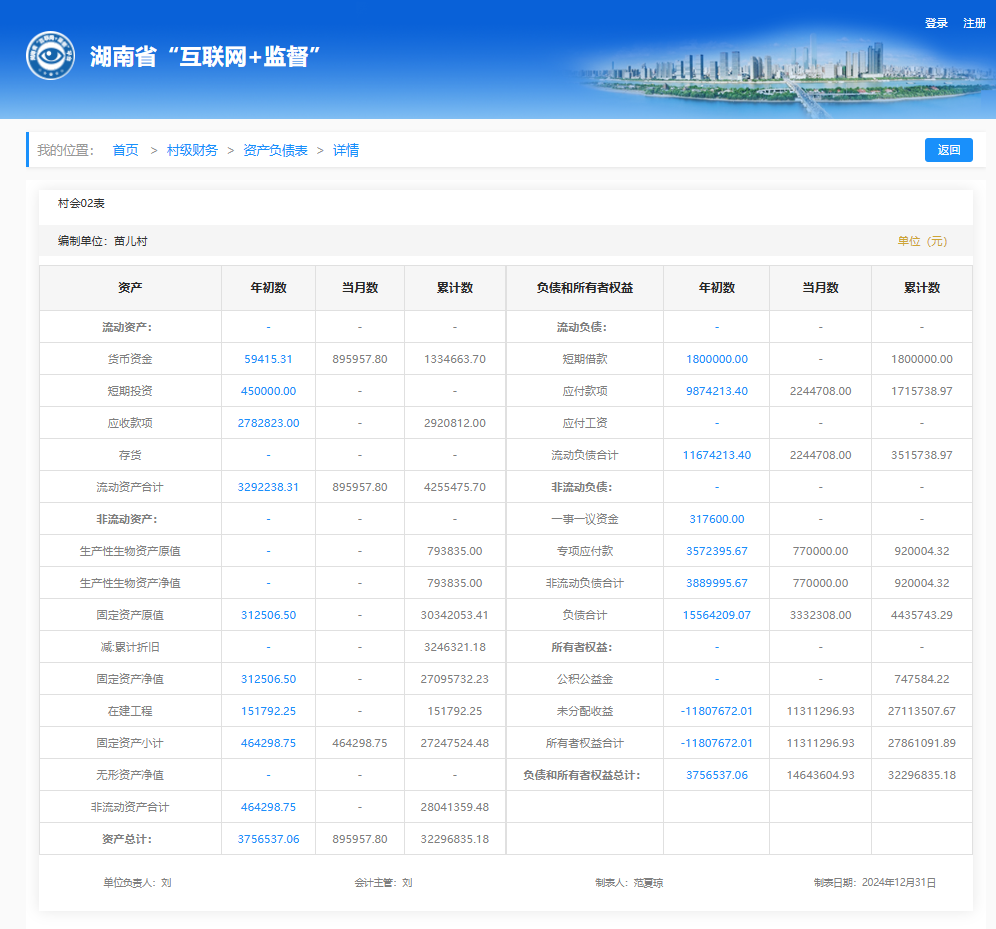996x929 pixels.
Task: Select 应收款项 累计数 2920812.00
Action: tap(455, 423)
